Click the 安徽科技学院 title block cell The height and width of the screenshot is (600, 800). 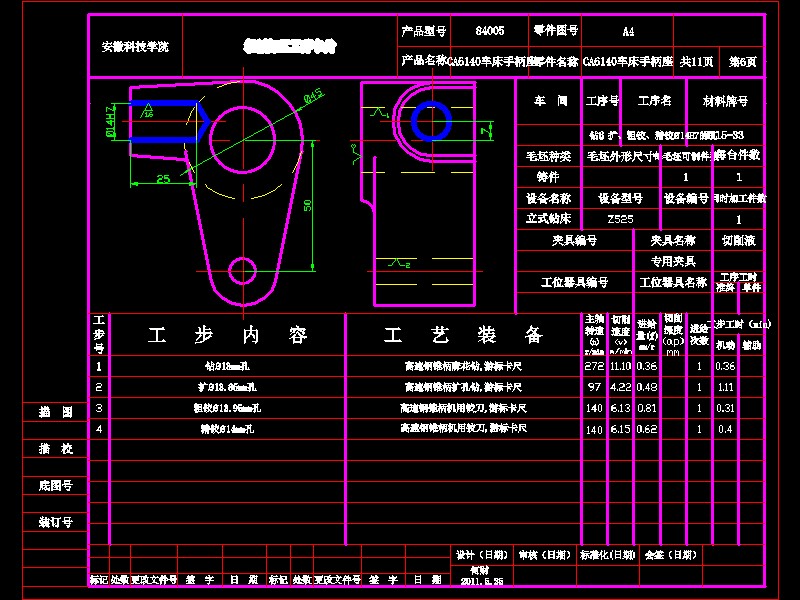click(135, 47)
